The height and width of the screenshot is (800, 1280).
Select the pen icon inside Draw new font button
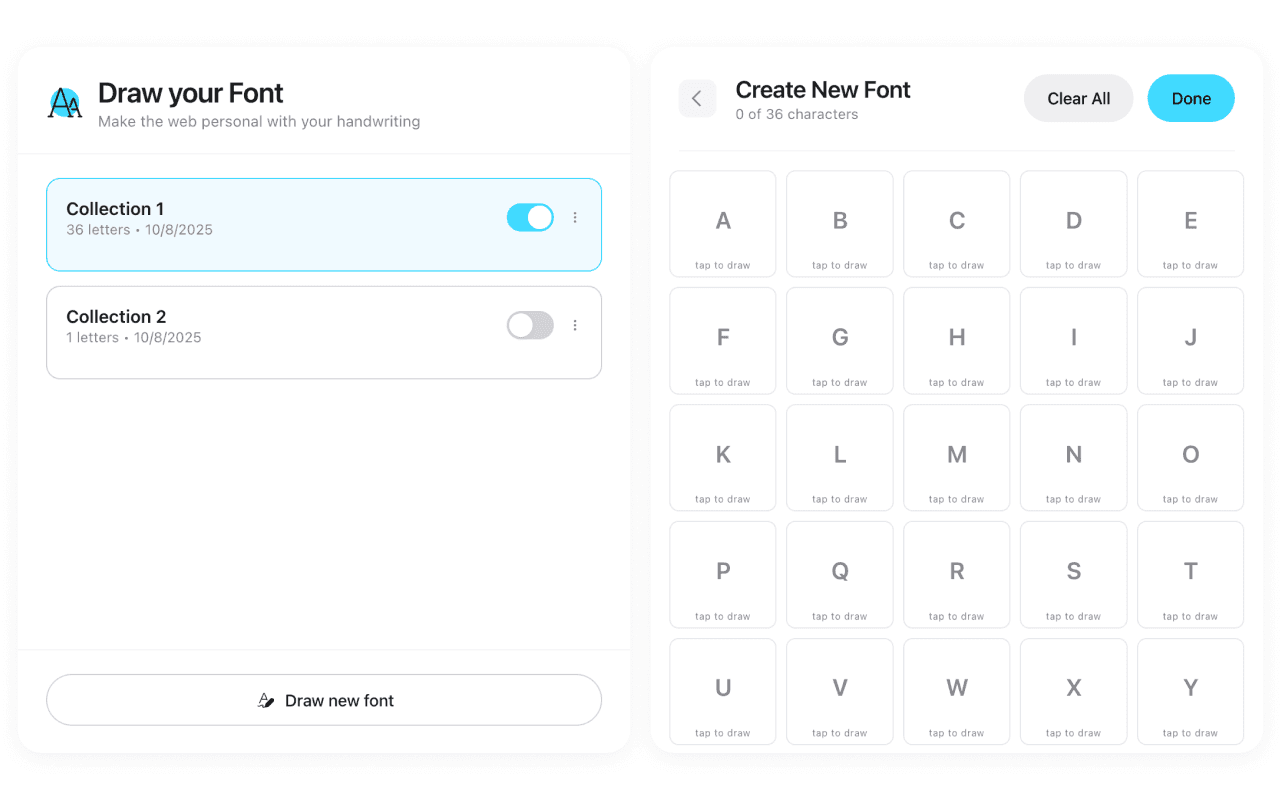(x=266, y=700)
